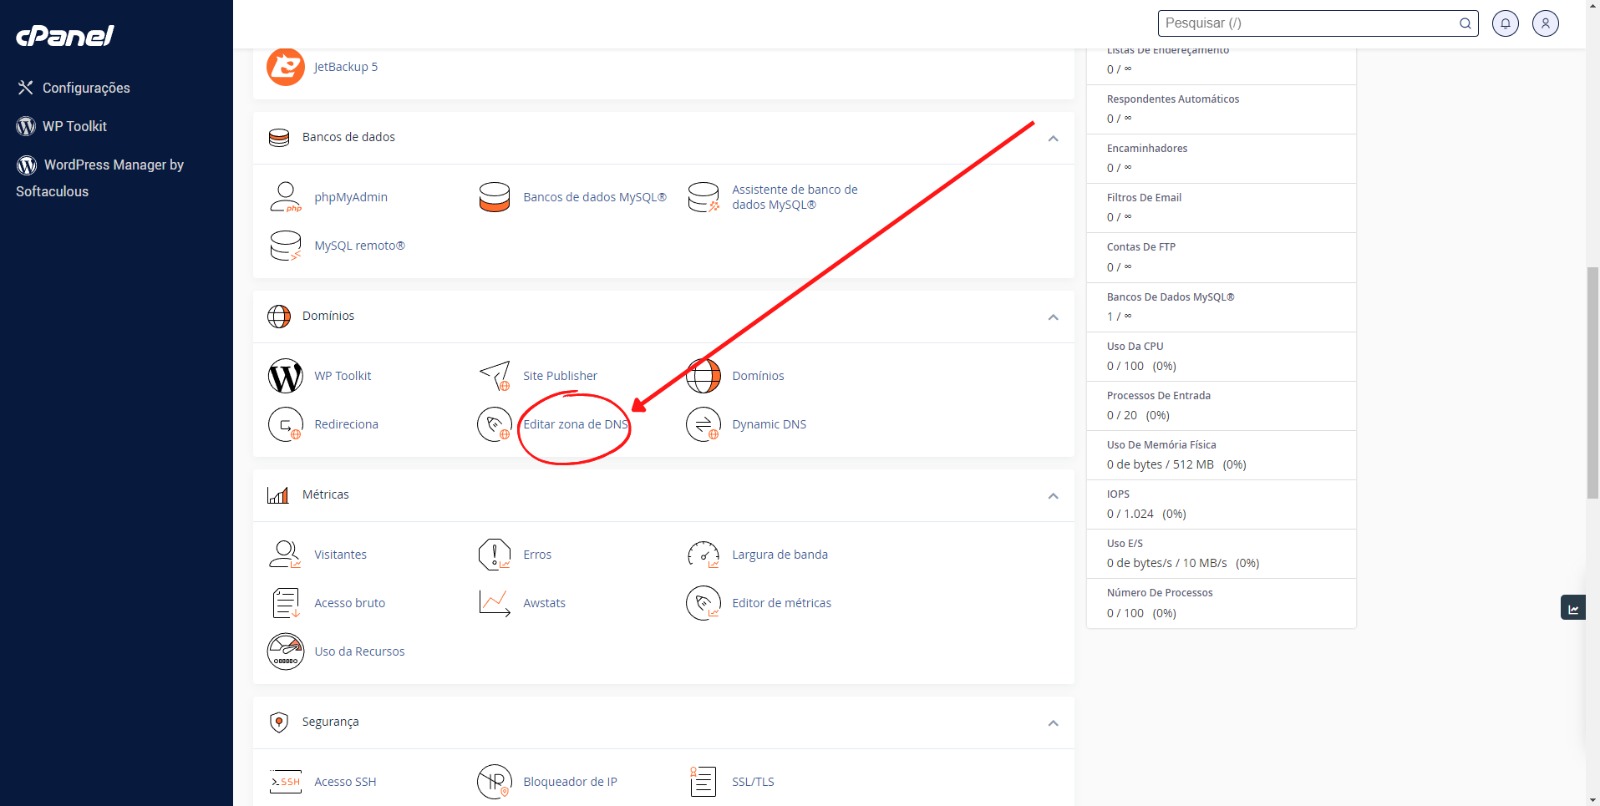The width and height of the screenshot is (1600, 806).
Task: Open the Dynamic DNS link
Action: [x=769, y=424]
